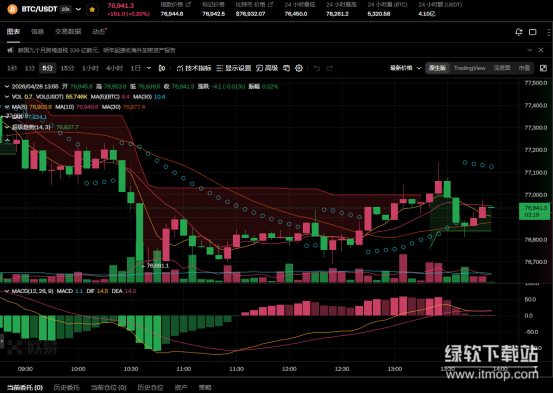Viewport: 553px width, 394px height.
Task: Click the 11:30 label on time axis
Action: [x=236, y=369]
